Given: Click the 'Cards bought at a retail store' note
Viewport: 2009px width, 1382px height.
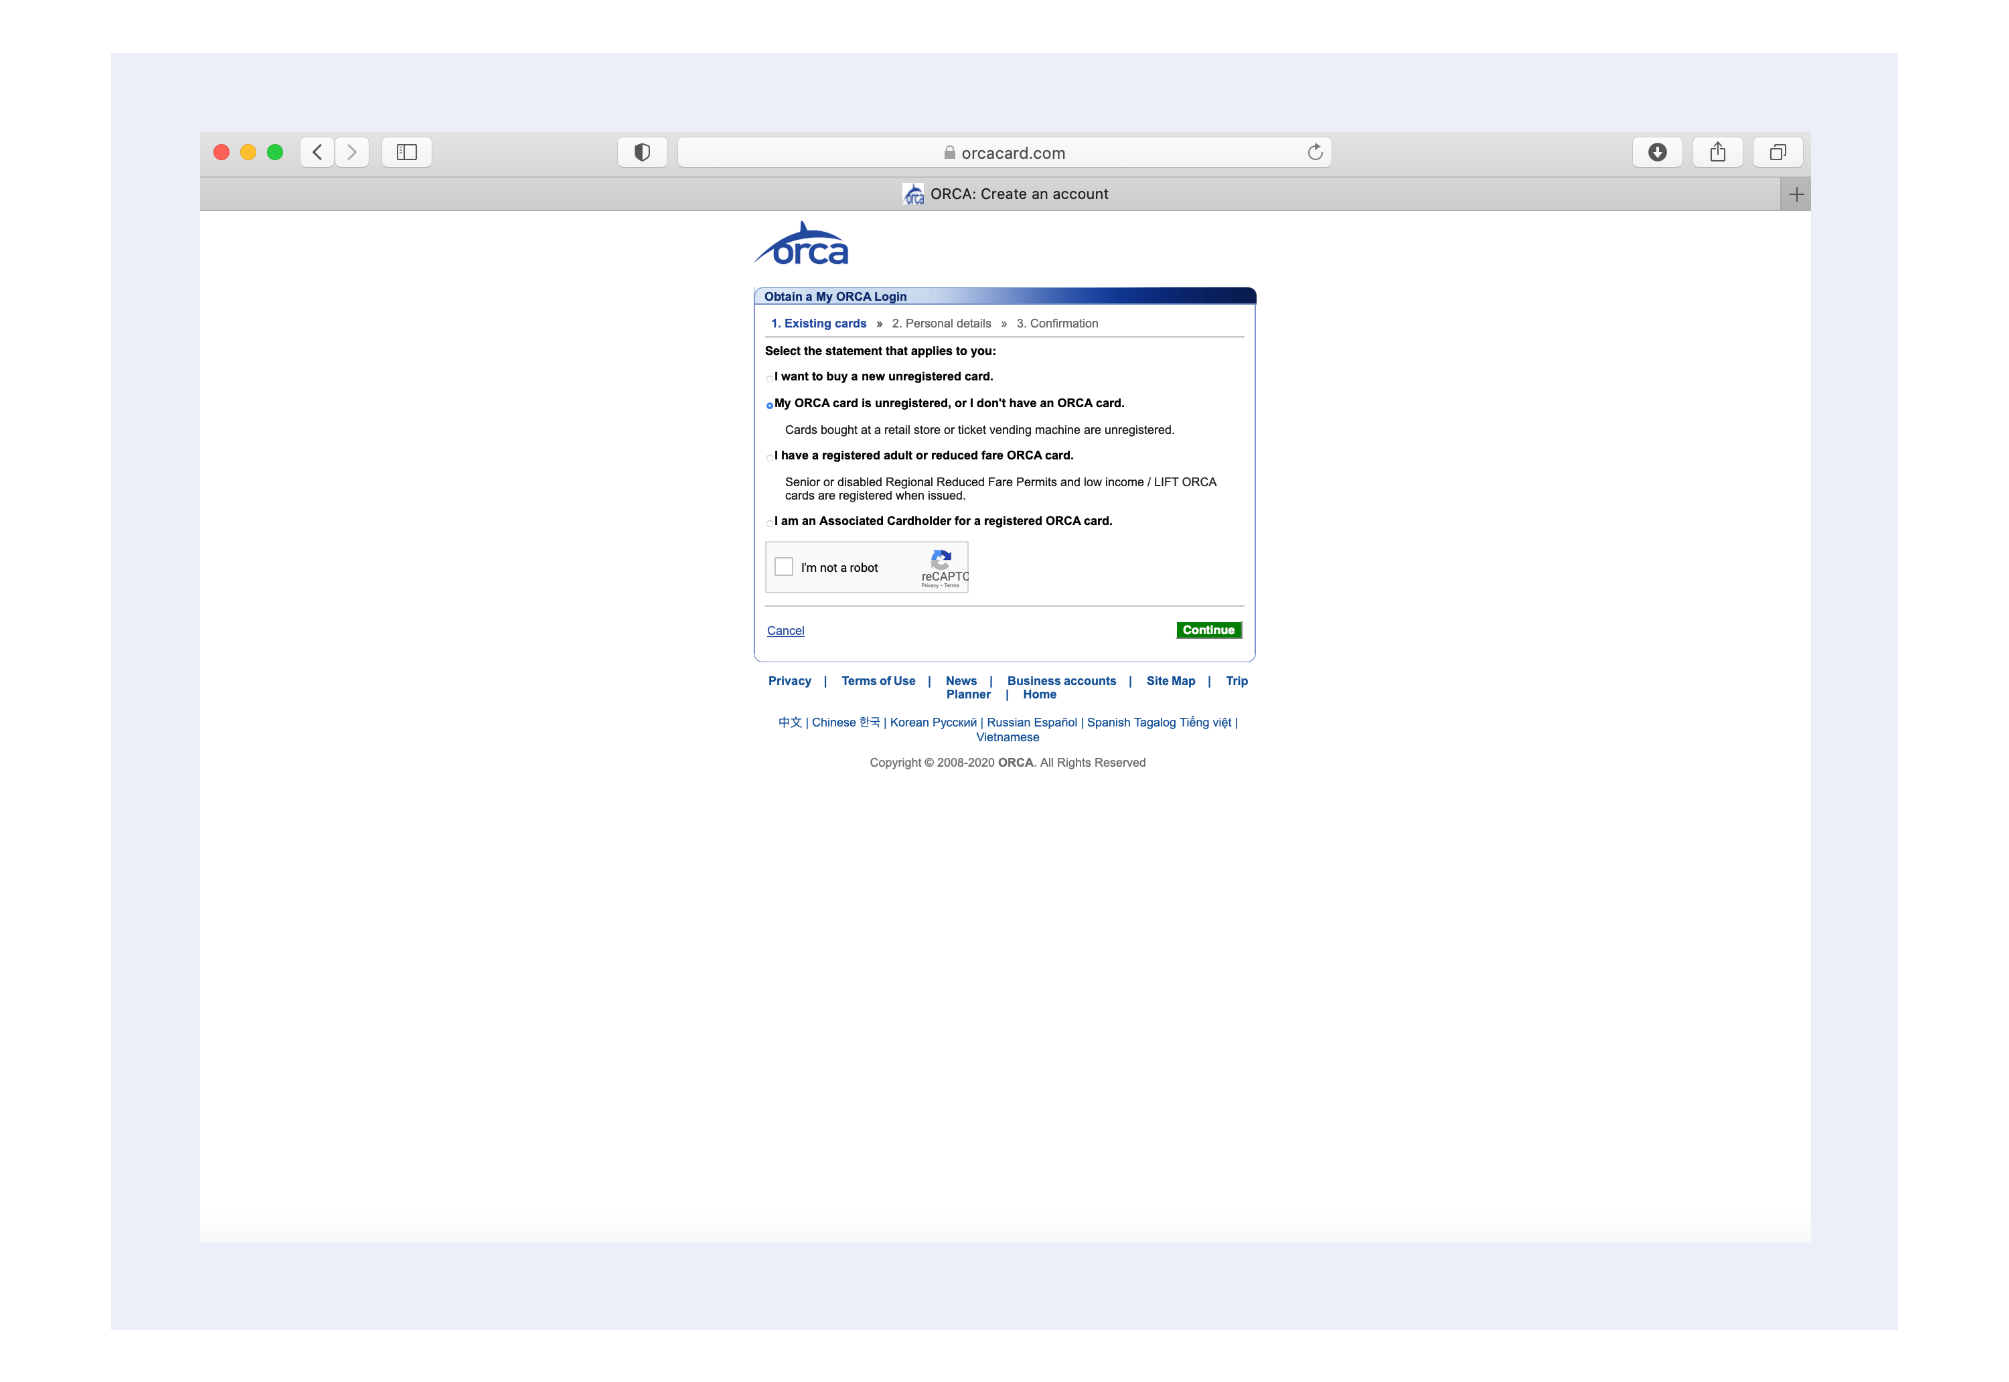Looking at the screenshot, I should click(980, 431).
